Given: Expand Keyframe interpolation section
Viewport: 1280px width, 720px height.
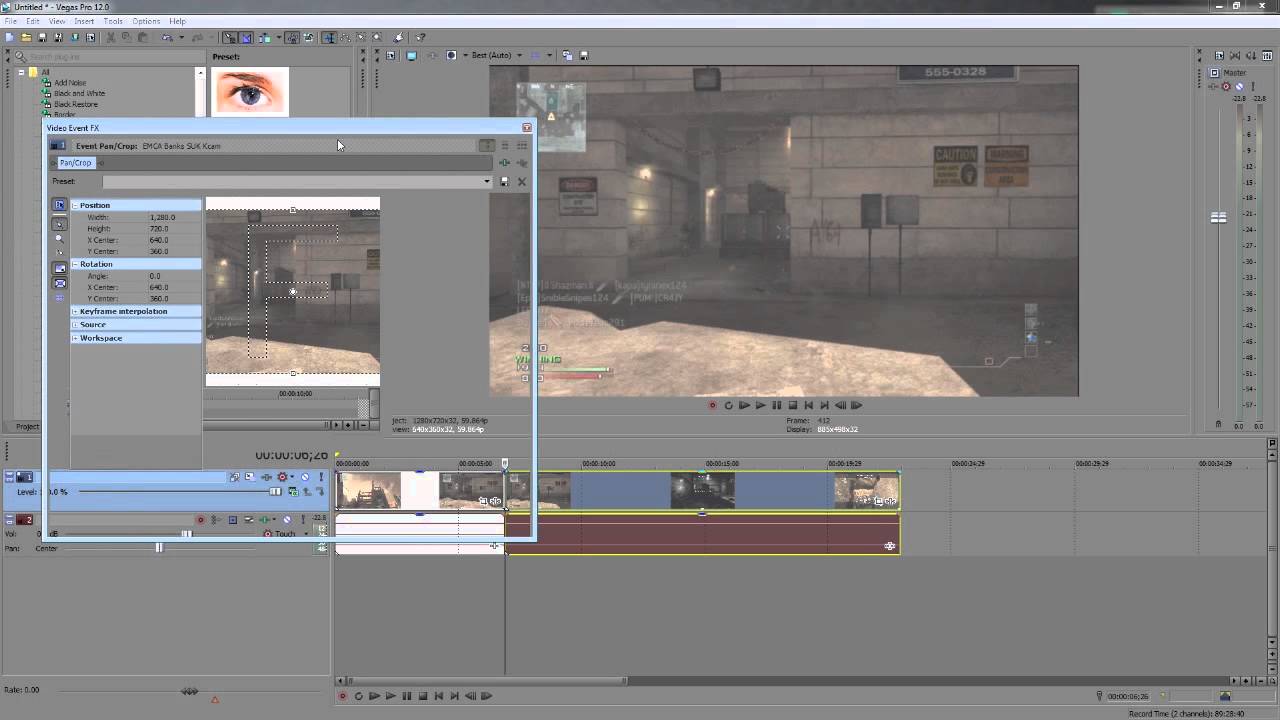Looking at the screenshot, I should tap(74, 311).
